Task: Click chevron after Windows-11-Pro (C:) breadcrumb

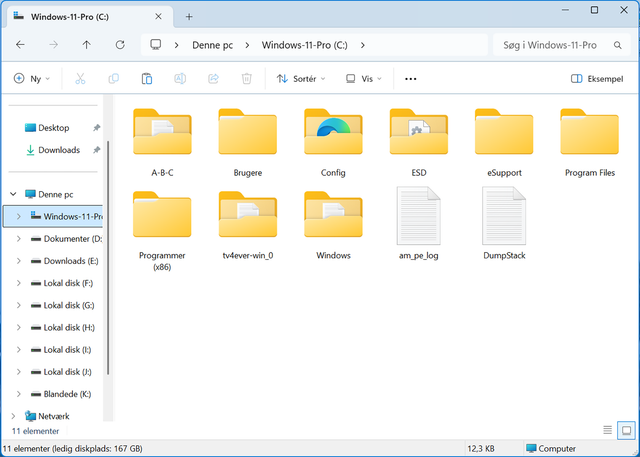Action: point(362,45)
